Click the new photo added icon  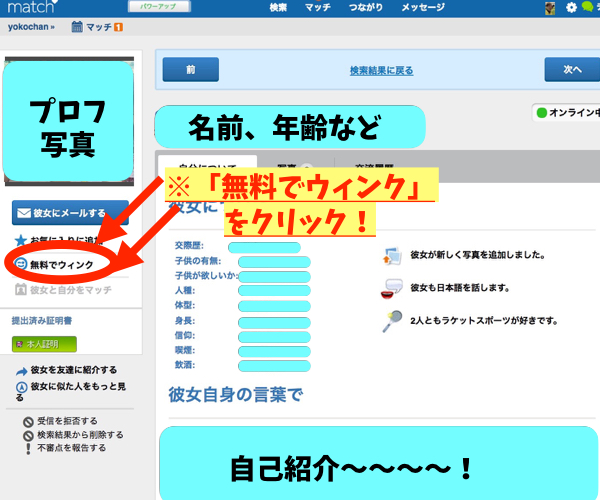392,256
